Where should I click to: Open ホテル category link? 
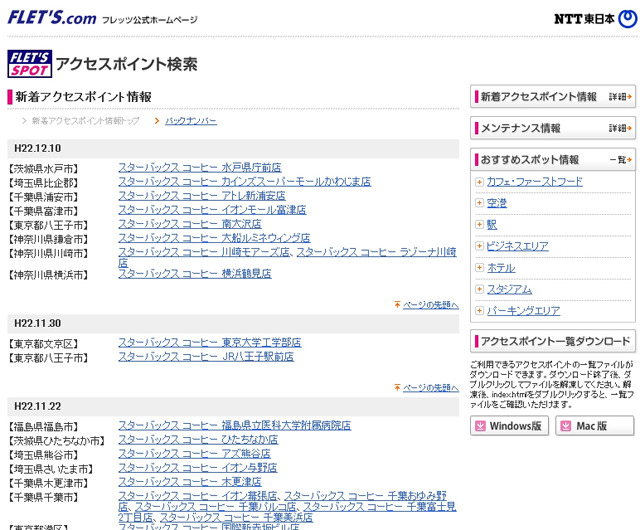(x=501, y=268)
